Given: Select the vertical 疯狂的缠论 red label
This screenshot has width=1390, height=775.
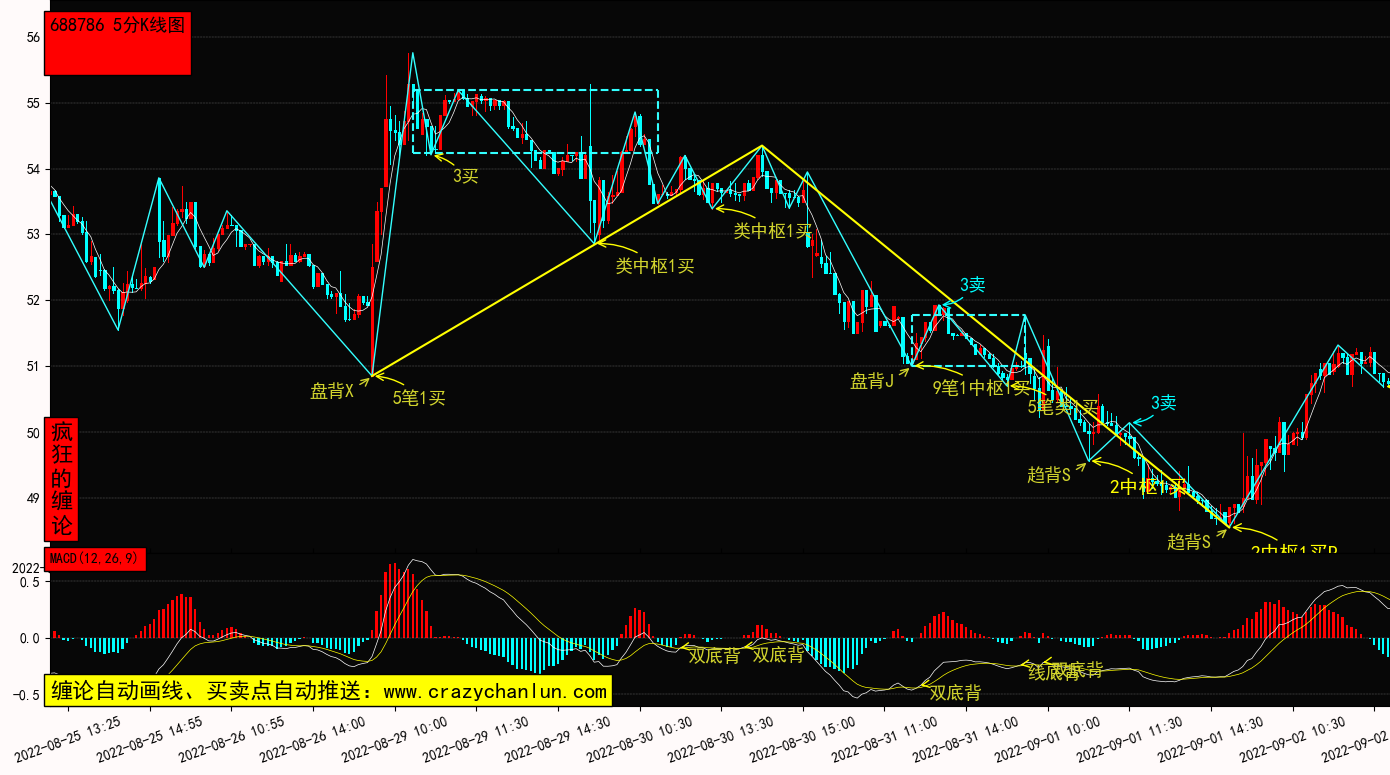Looking at the screenshot, I should coord(62,479).
